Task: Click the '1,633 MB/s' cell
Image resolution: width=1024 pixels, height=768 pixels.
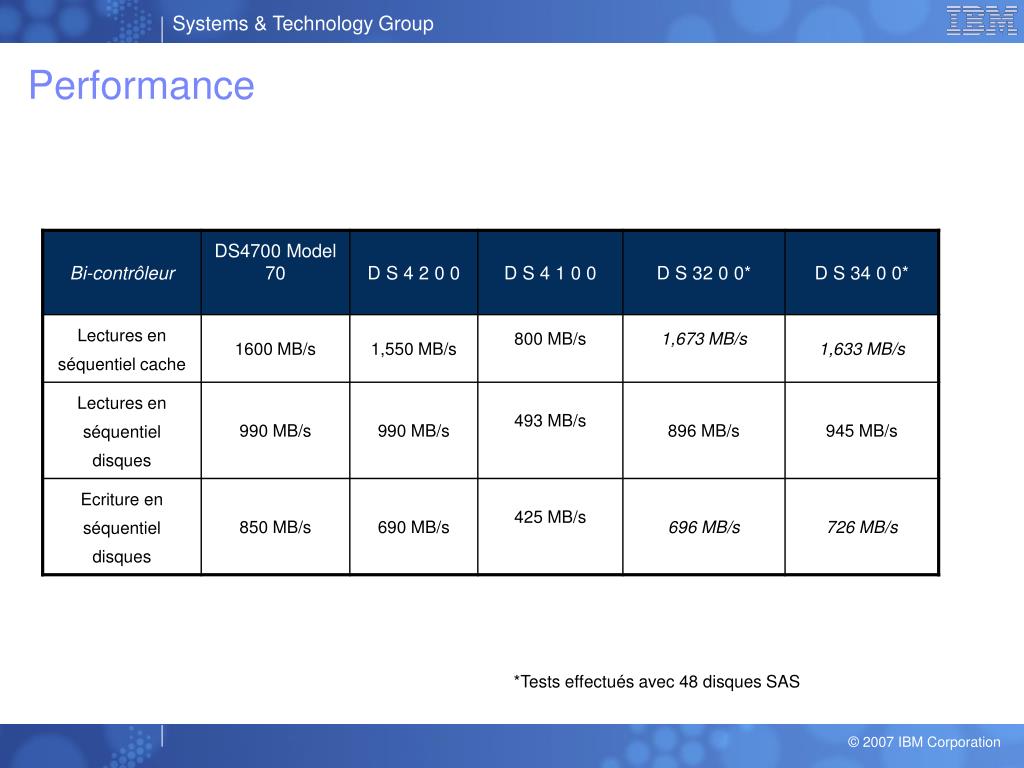Action: click(x=861, y=349)
